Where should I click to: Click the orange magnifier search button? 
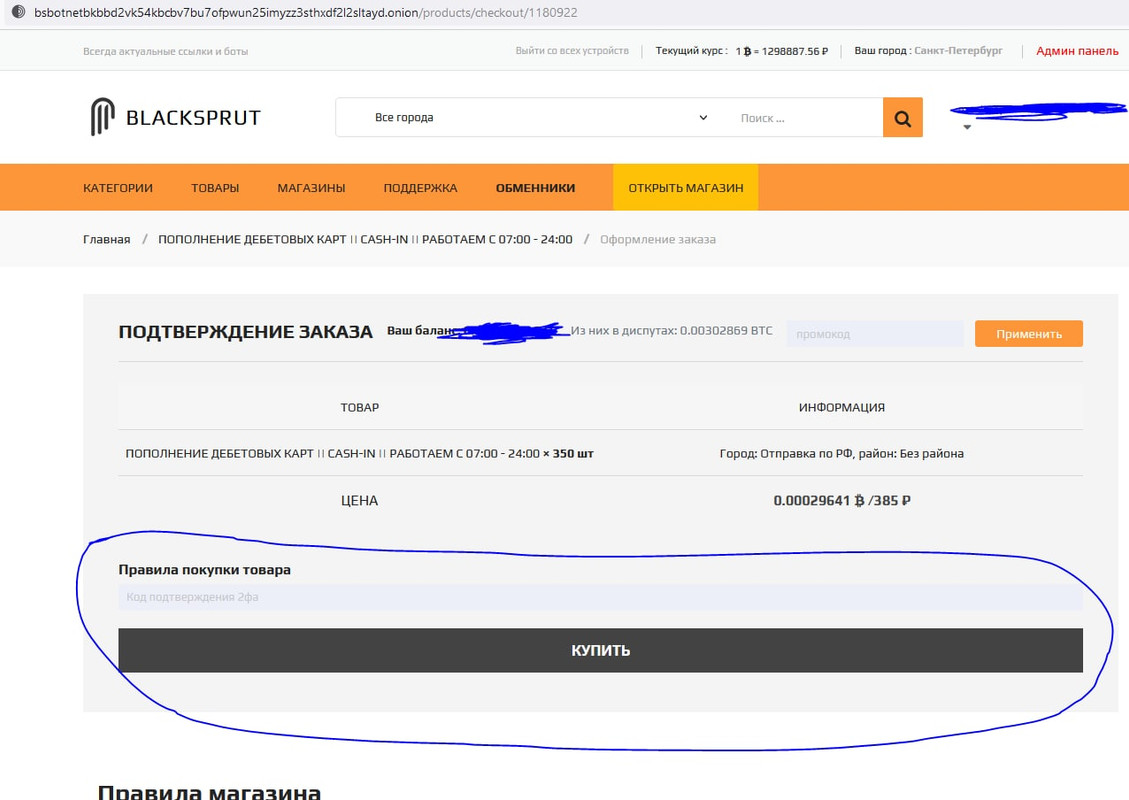(902, 117)
